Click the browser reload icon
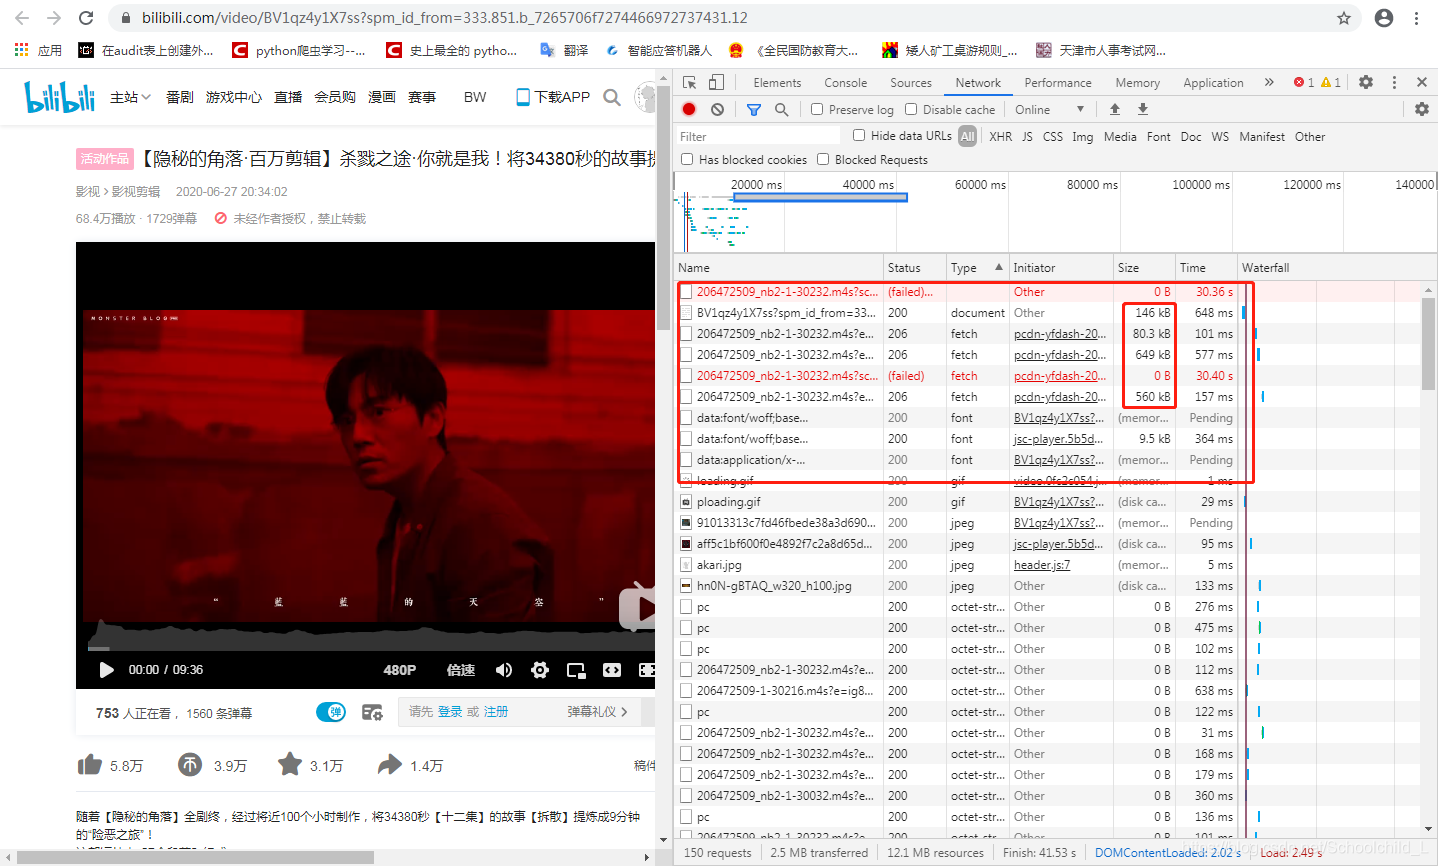 pyautogui.click(x=86, y=18)
